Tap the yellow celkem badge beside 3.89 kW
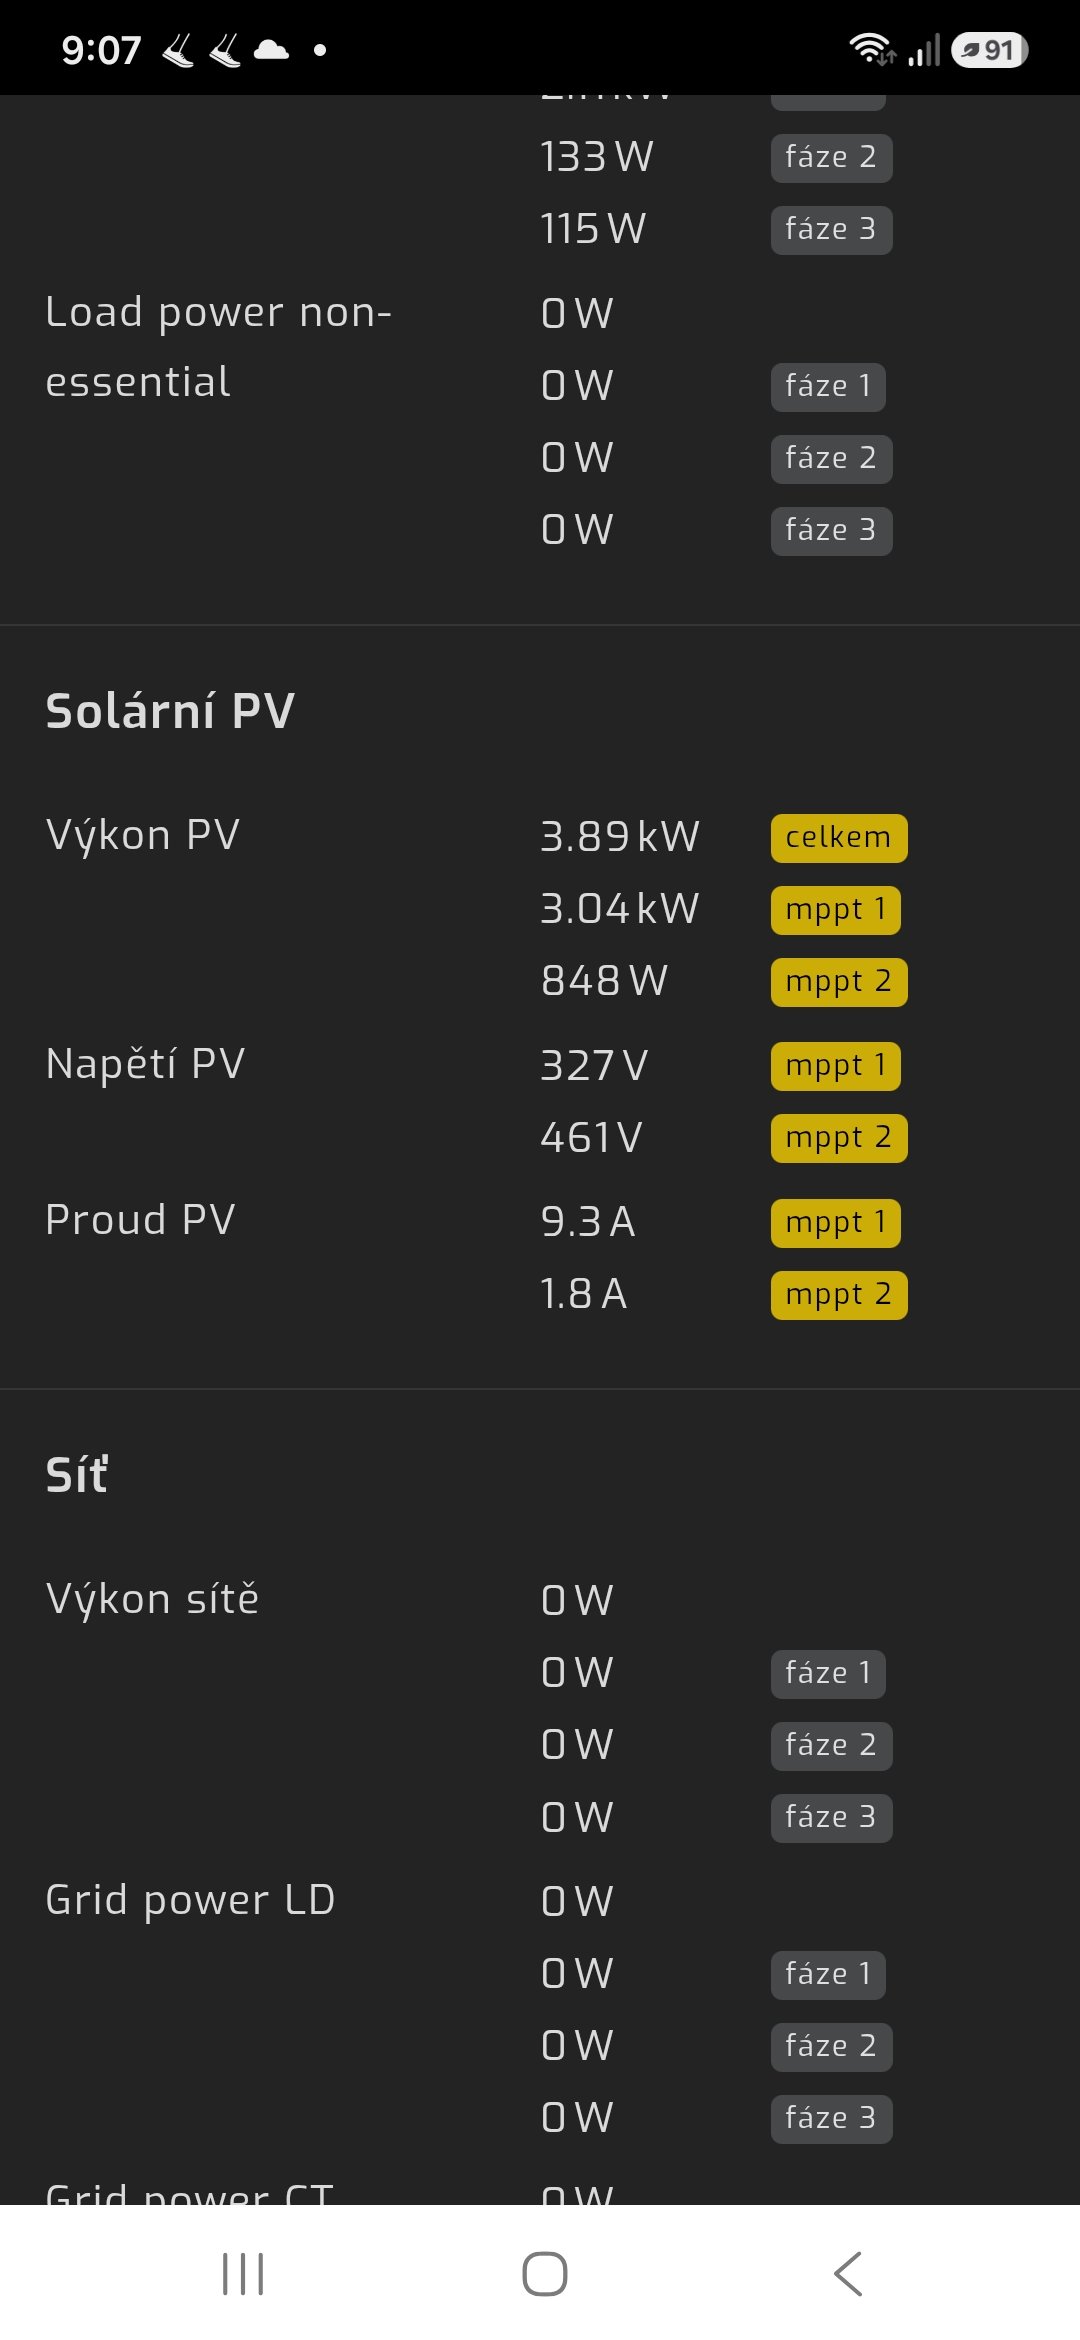Viewport: 1080px width, 2340px height. pyautogui.click(x=839, y=838)
